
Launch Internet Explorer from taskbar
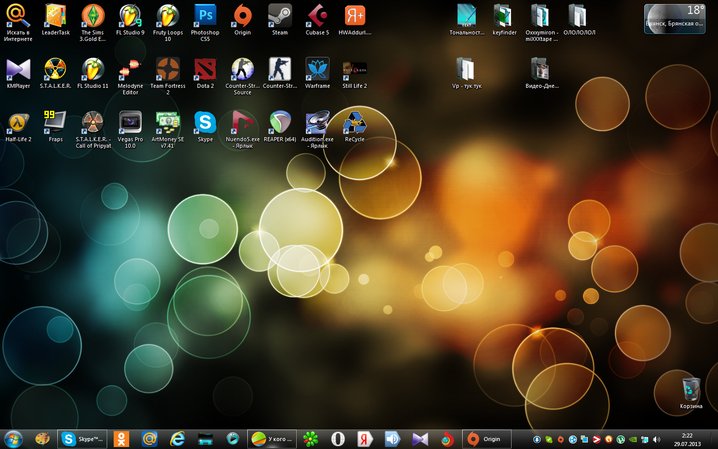[x=177, y=439]
